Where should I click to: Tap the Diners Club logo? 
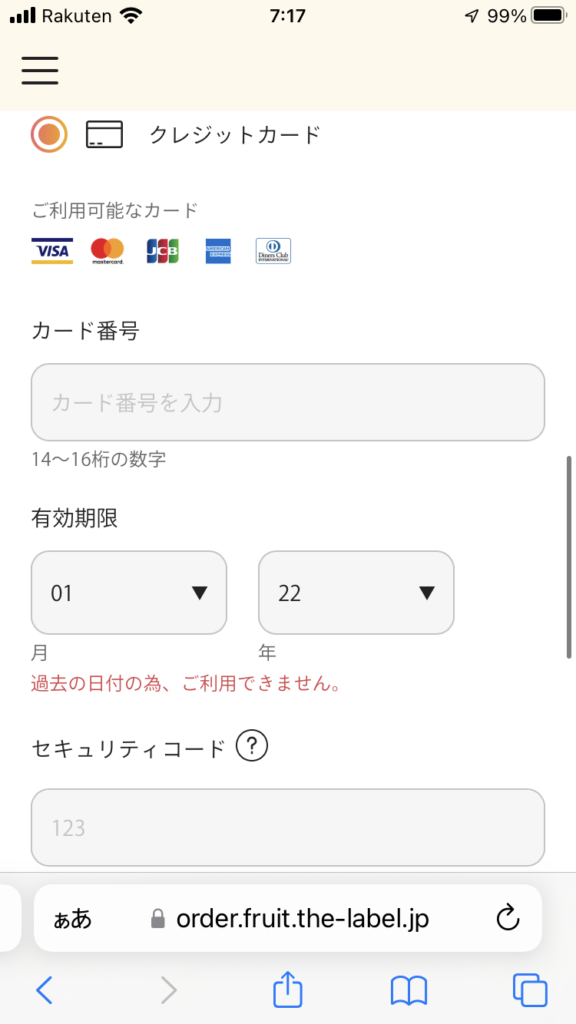tap(273, 251)
